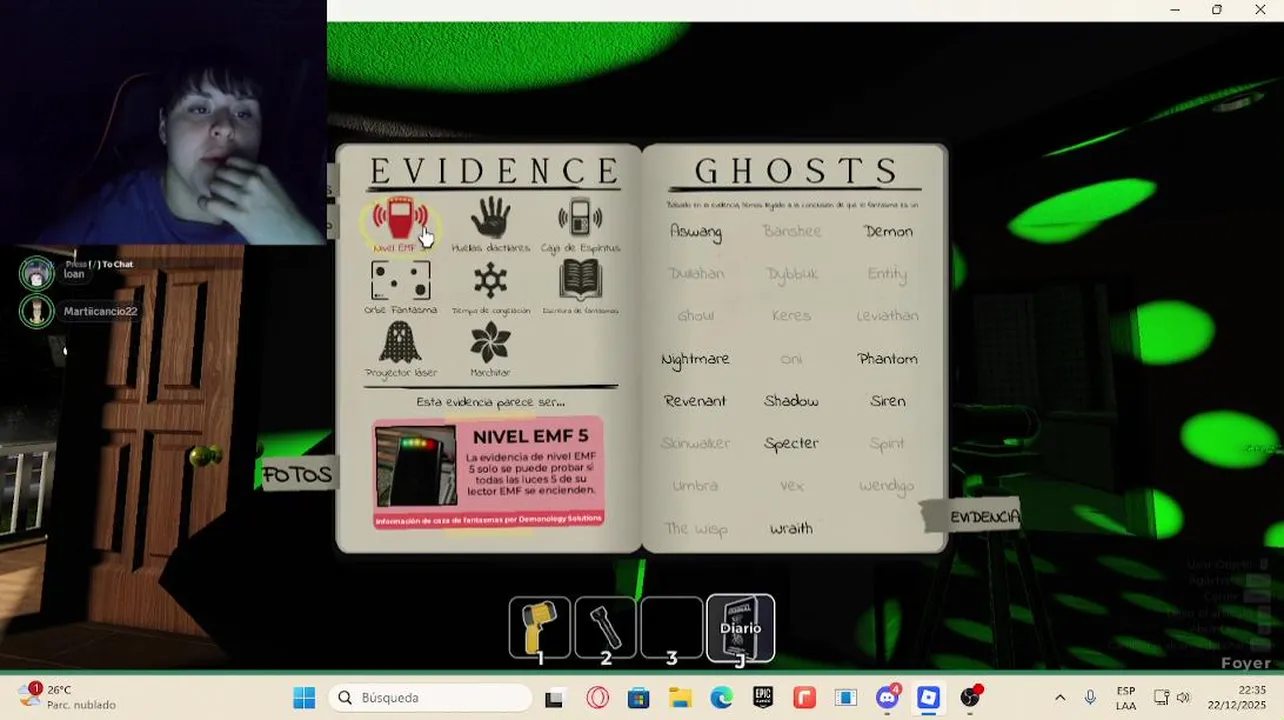Click the Nivel EMF 5 reader thumbnail
The image size is (1284, 720).
[416, 467]
